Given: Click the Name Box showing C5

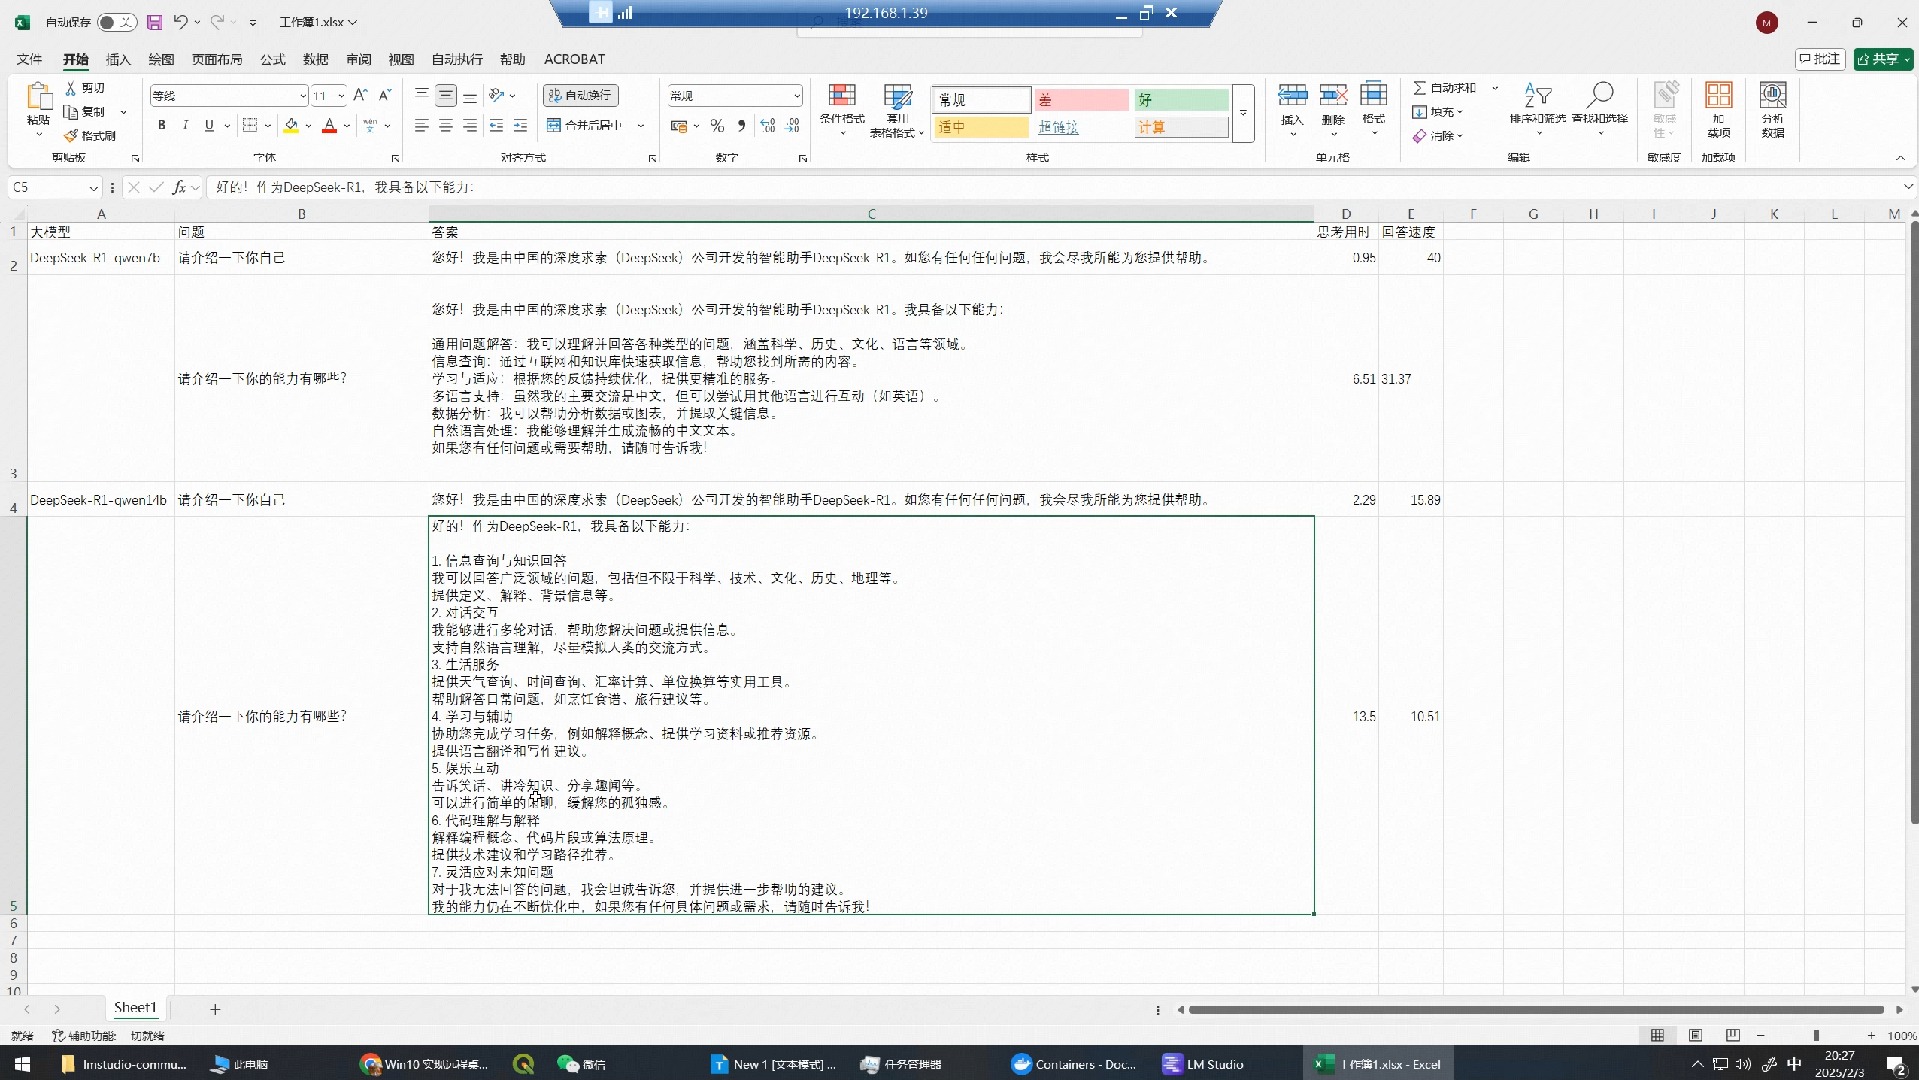Looking at the screenshot, I should (x=50, y=187).
